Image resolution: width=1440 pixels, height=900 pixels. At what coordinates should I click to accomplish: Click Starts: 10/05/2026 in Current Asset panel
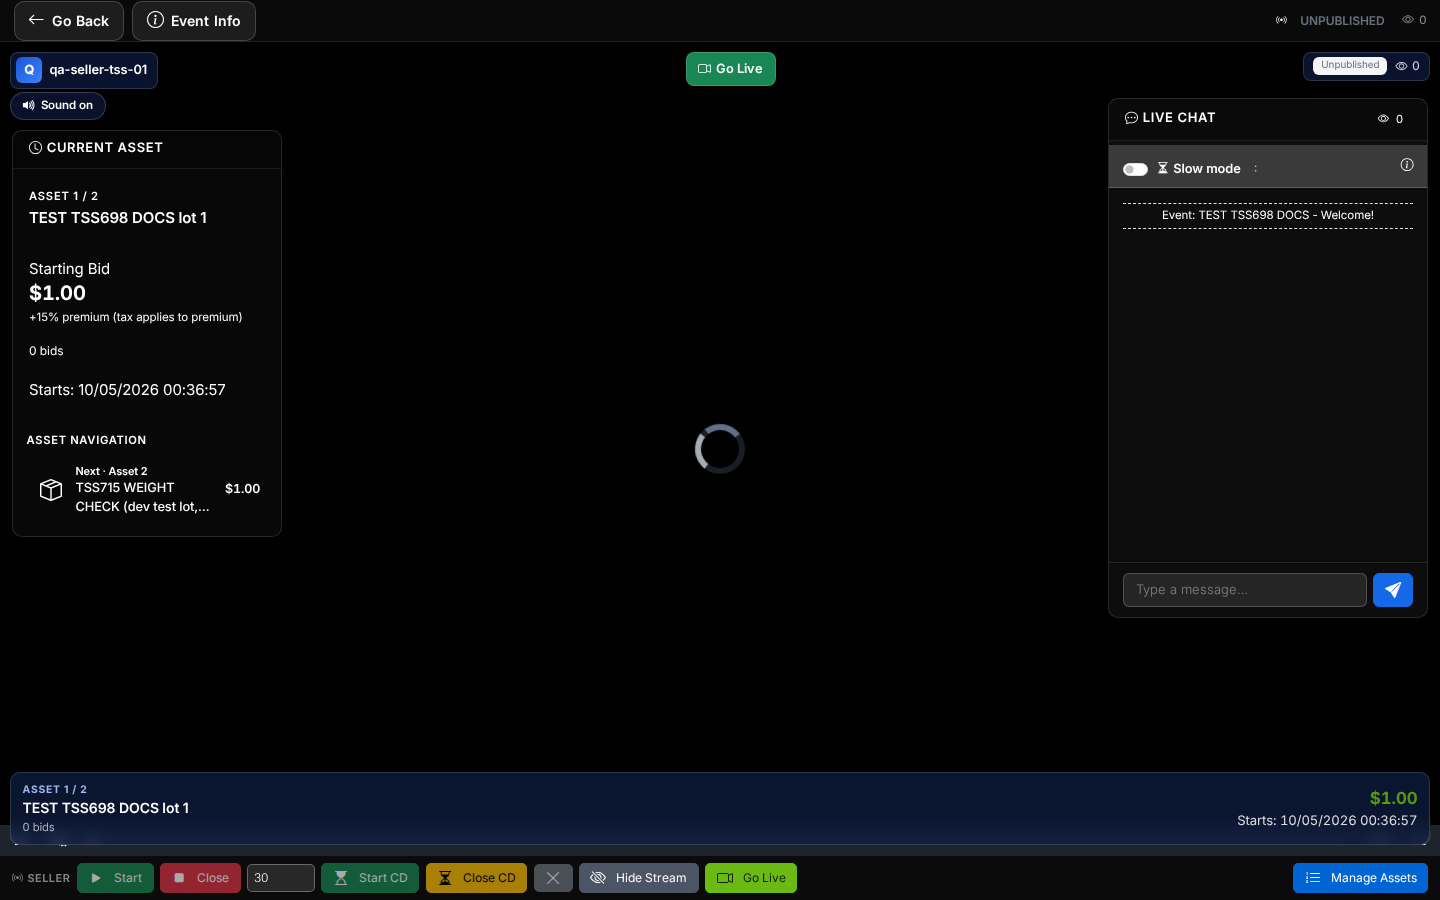[127, 390]
